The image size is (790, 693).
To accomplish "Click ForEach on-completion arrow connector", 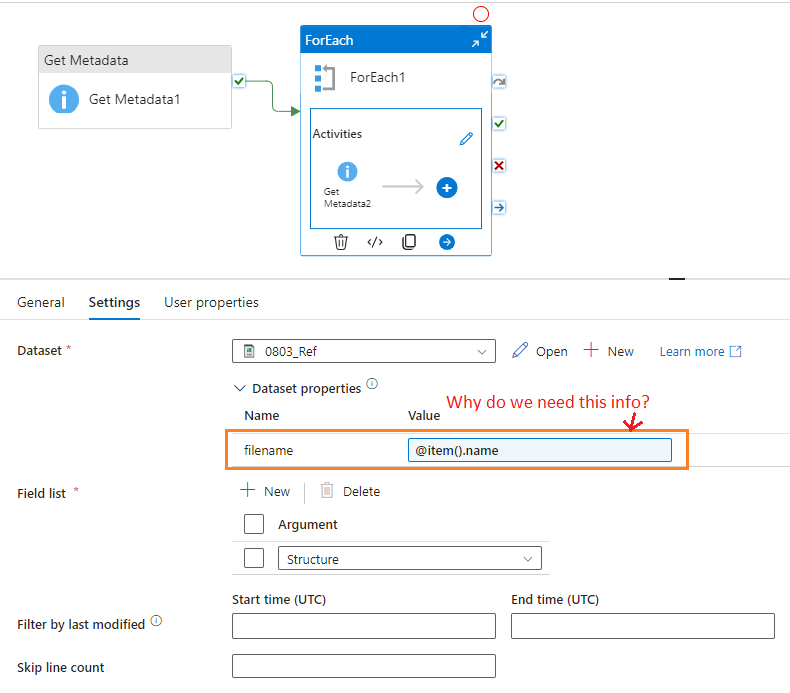I will point(499,207).
